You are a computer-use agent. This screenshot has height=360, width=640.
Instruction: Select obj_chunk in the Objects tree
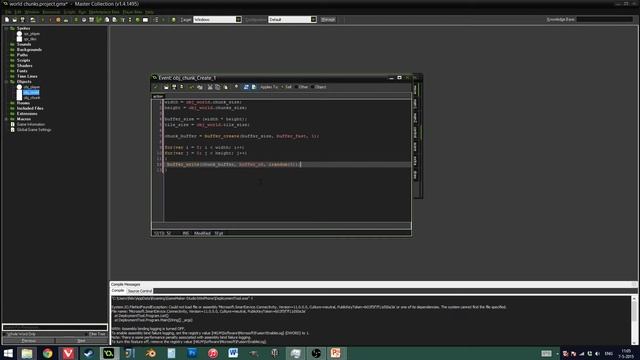tap(31, 98)
